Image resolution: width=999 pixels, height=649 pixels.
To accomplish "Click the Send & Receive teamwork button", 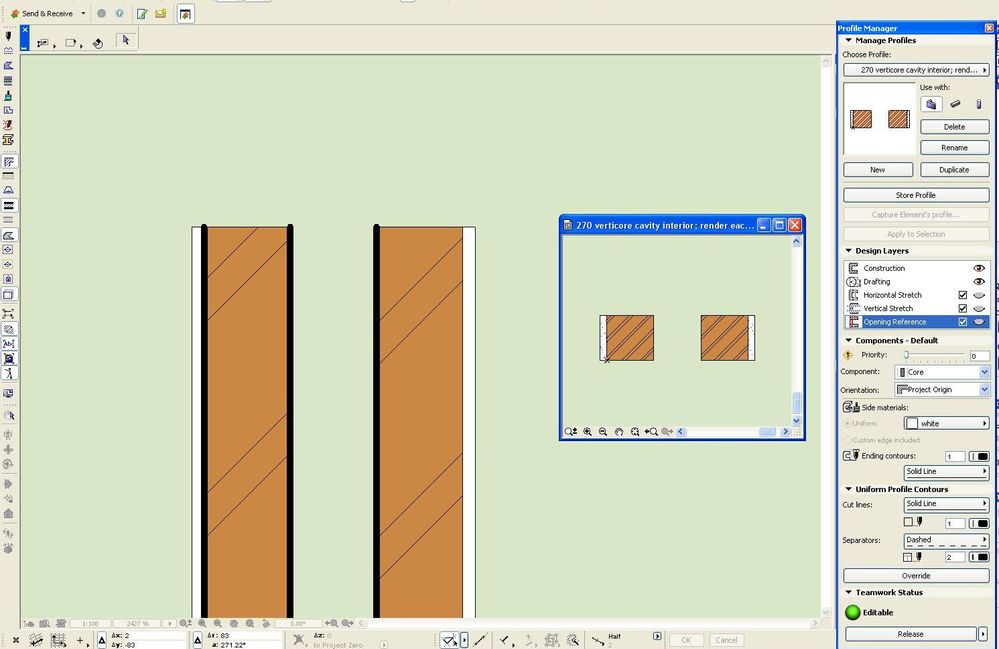I will (41, 13).
